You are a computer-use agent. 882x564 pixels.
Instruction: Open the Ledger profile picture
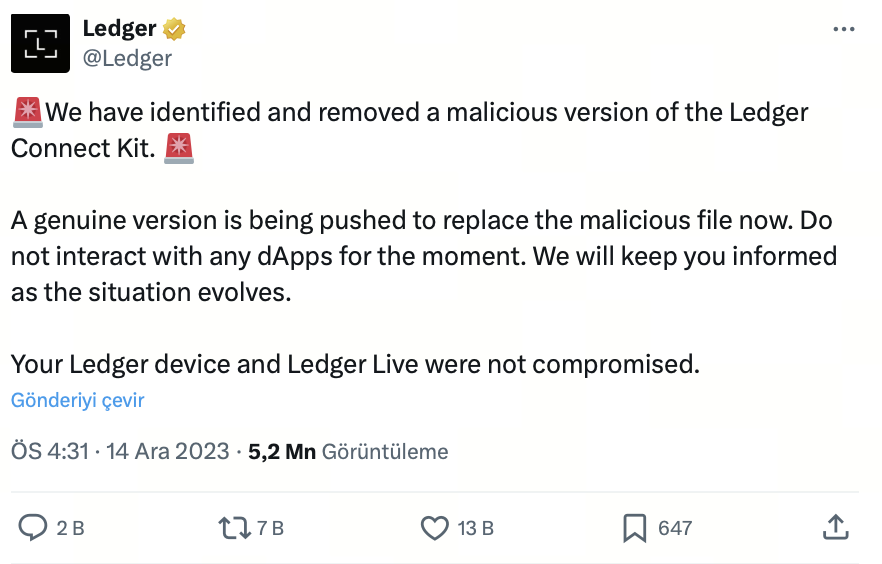pyautogui.click(x=41, y=44)
